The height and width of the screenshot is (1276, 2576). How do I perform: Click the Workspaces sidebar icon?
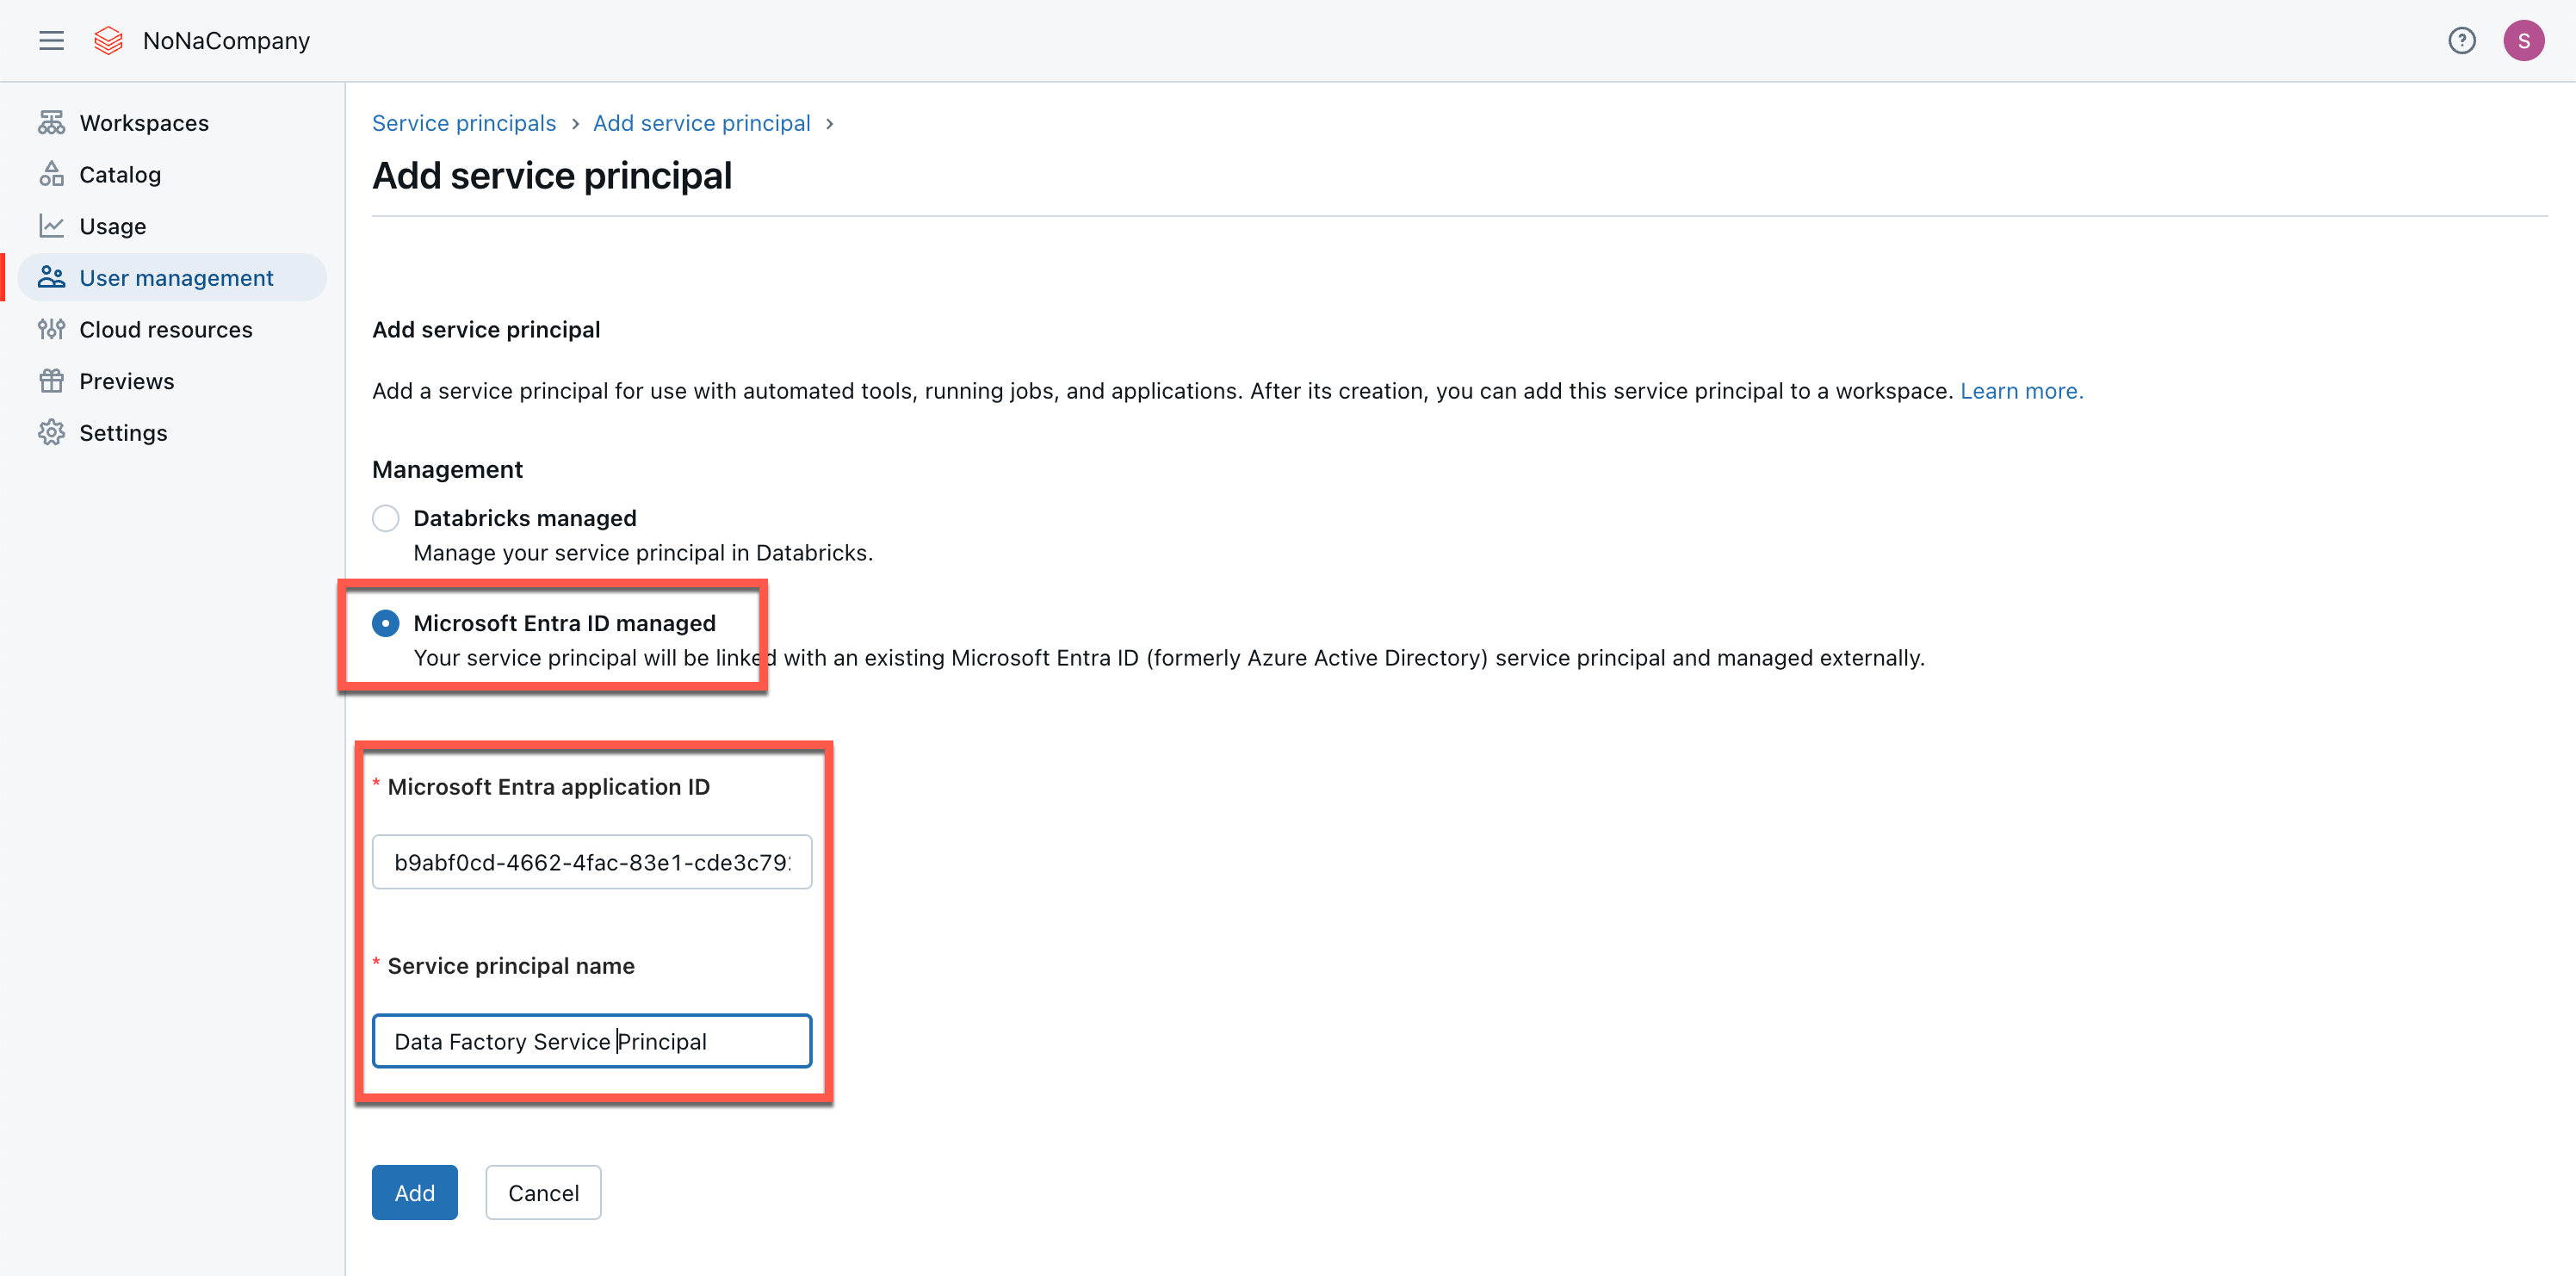point(51,122)
